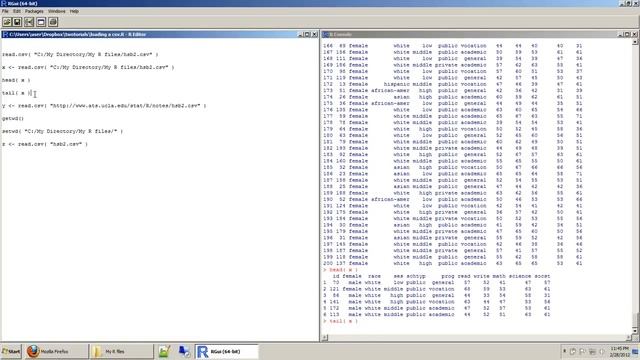Viewport: 640px width, 360px height.
Task: Open the Help menu
Action: 74,11
